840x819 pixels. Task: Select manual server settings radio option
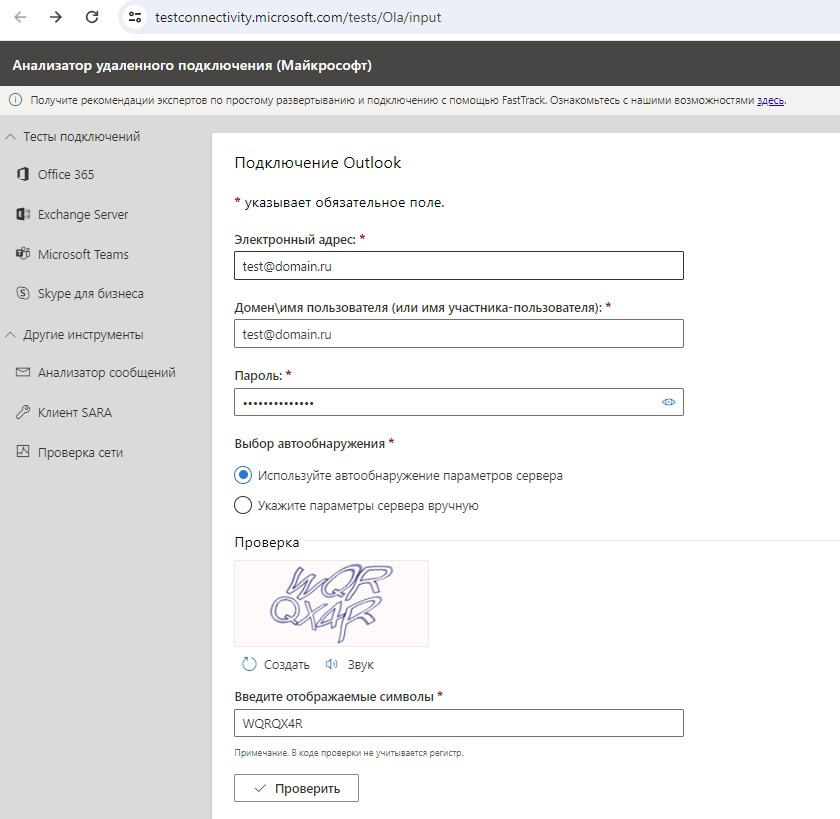[x=242, y=505]
